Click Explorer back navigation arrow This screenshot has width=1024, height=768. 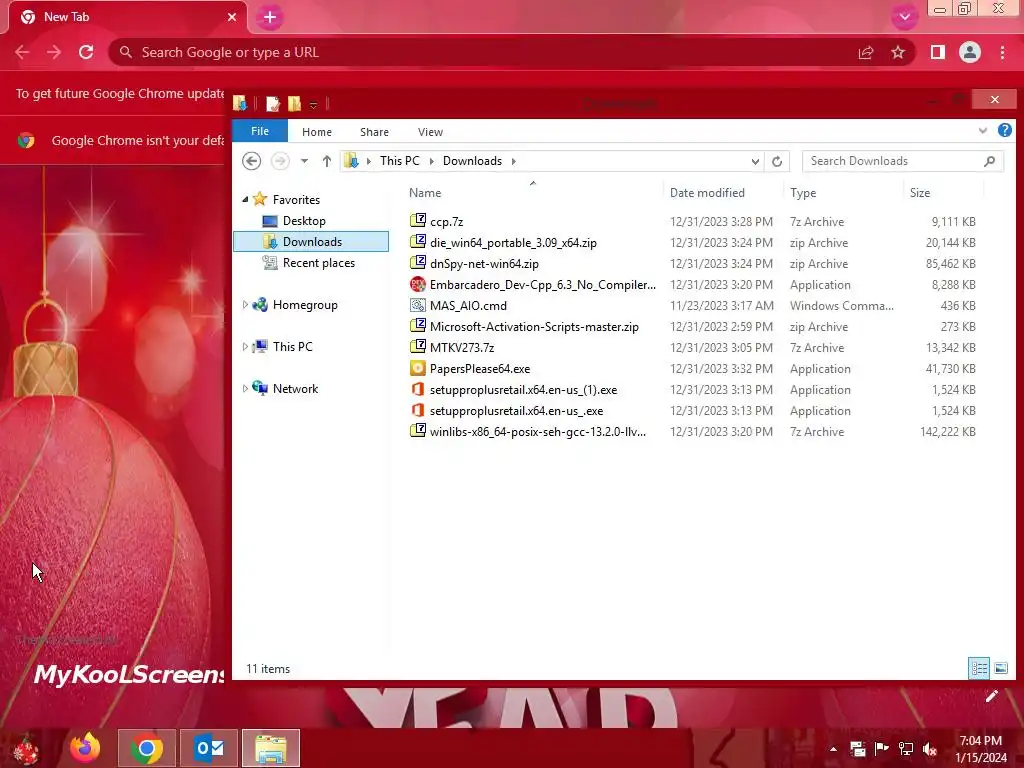(x=251, y=161)
